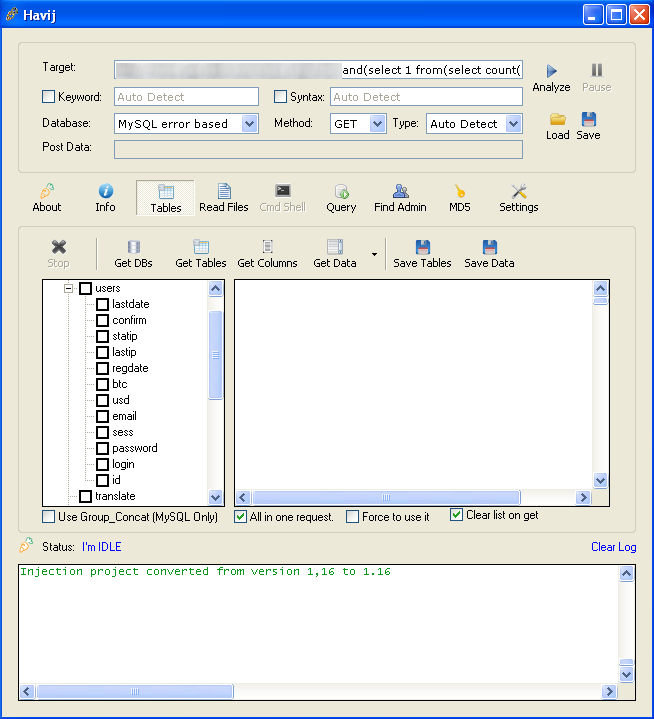The image size is (654, 719).
Task: Click the I'm IDLE status text
Action: coord(101,547)
